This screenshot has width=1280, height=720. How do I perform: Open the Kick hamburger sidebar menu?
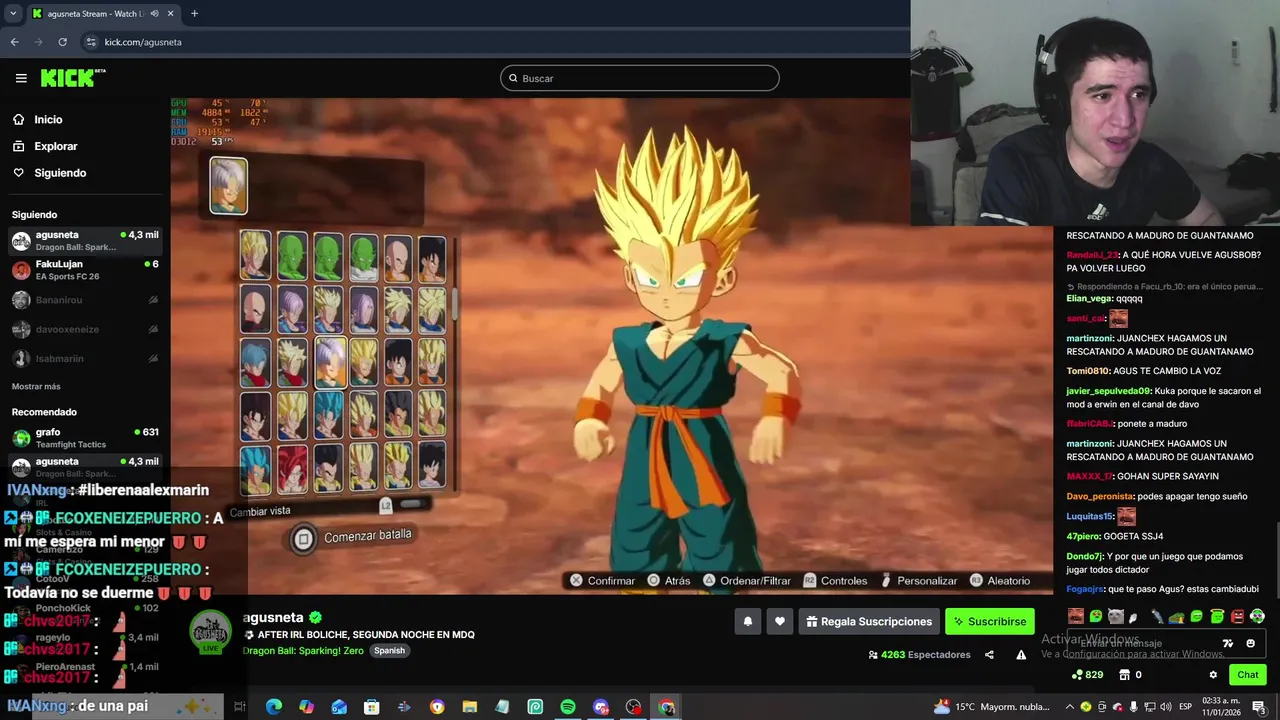tap(21, 78)
